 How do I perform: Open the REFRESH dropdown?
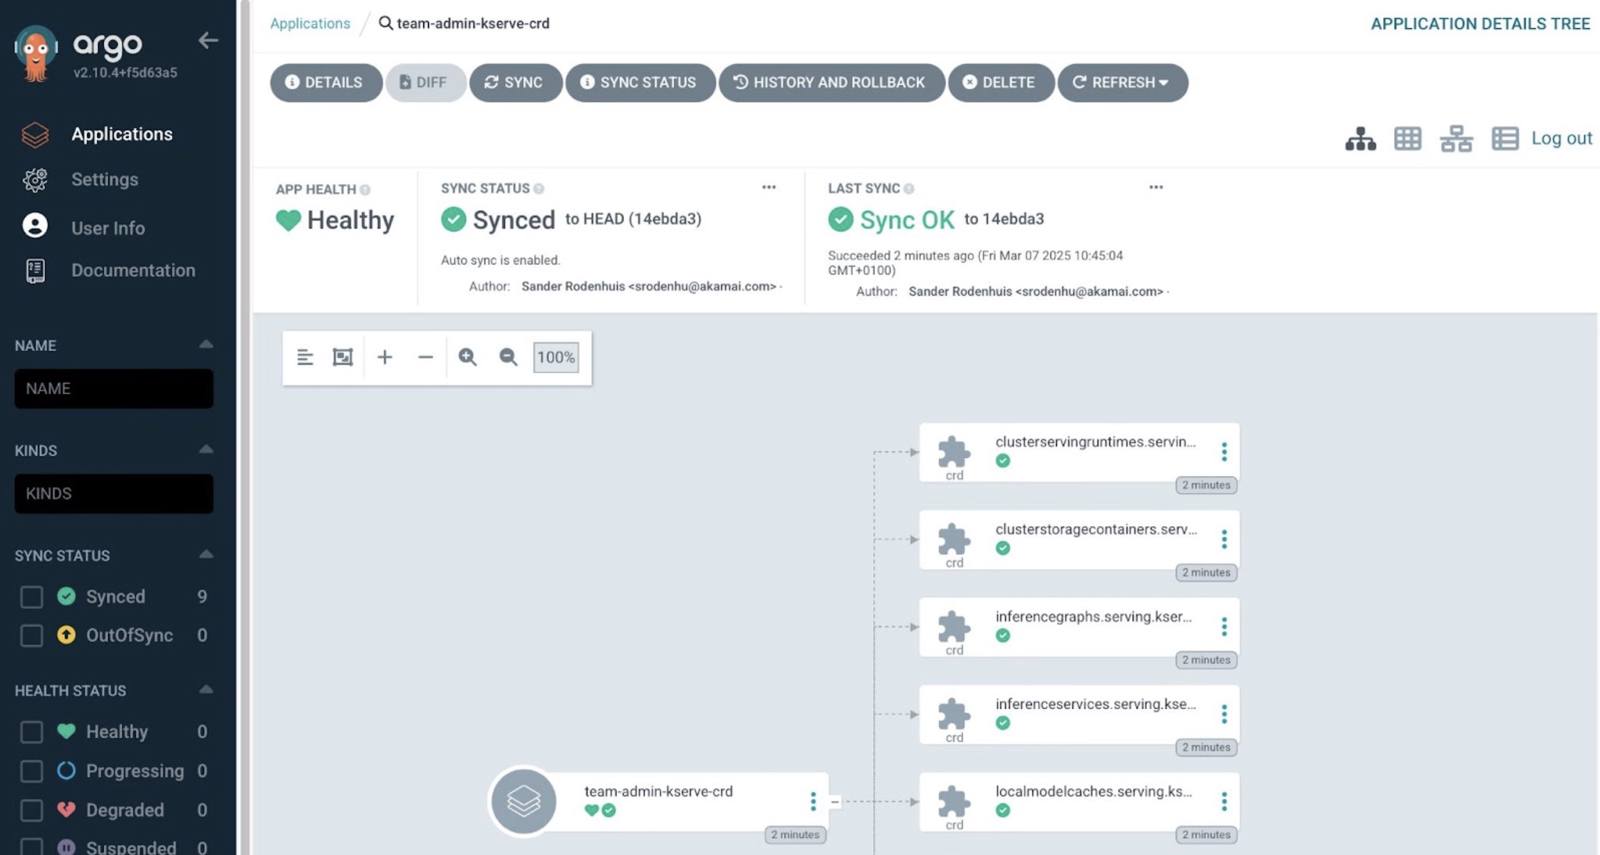click(x=1122, y=82)
